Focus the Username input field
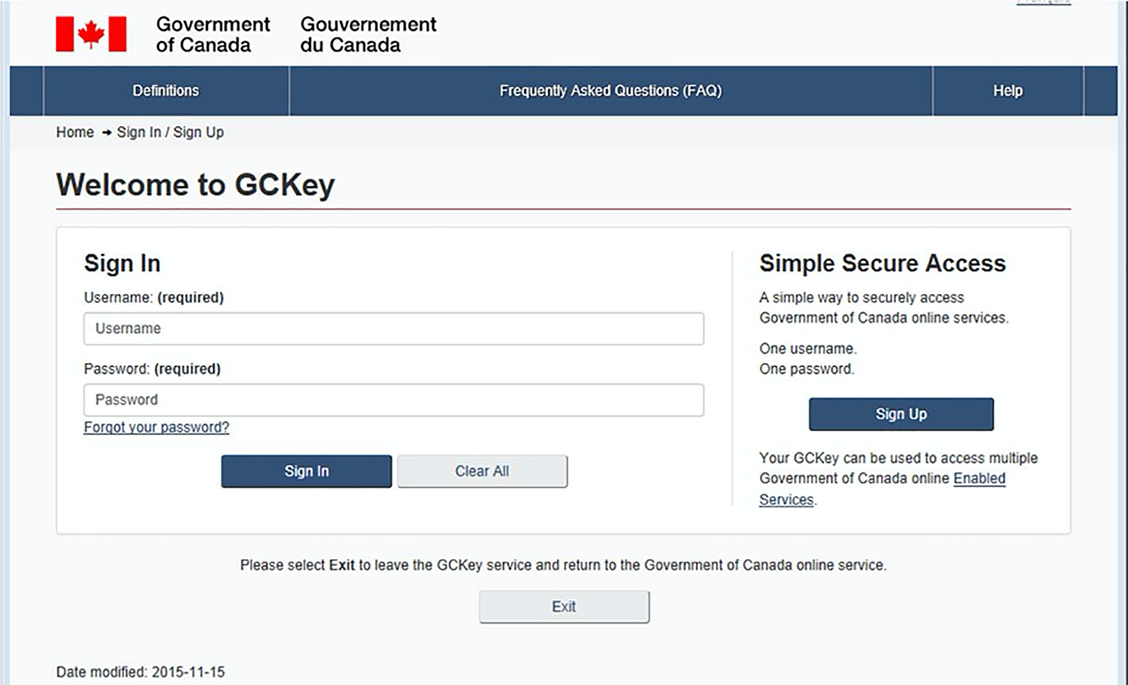1128x685 pixels. coord(393,329)
